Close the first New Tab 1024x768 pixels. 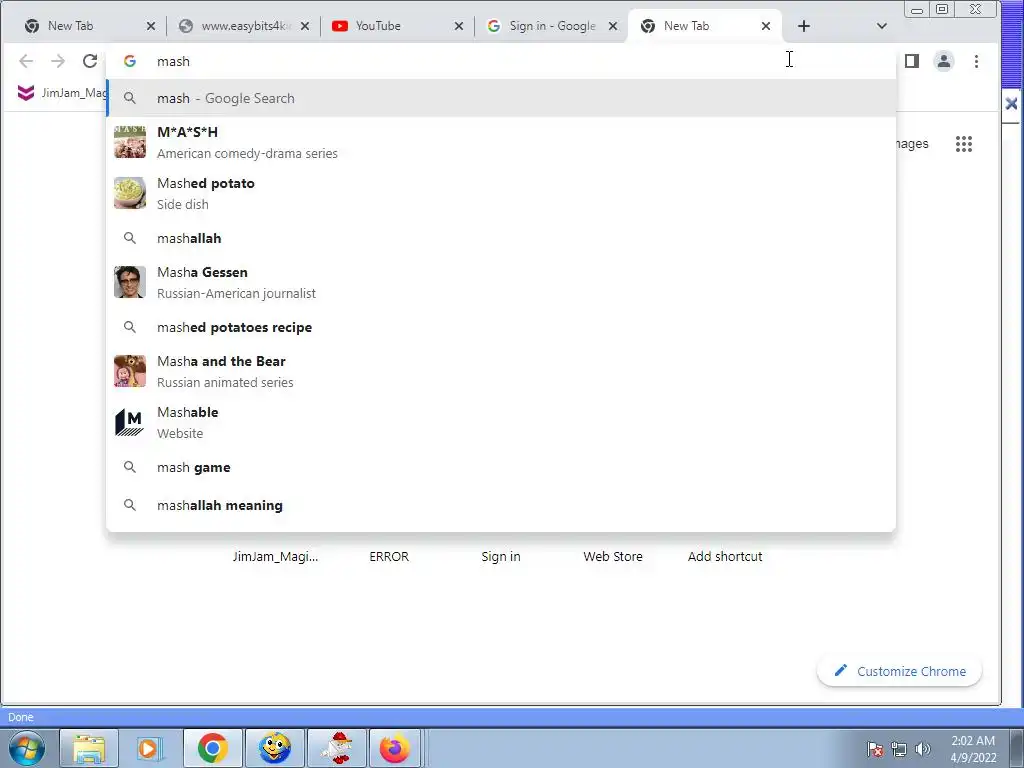pyautogui.click(x=151, y=26)
